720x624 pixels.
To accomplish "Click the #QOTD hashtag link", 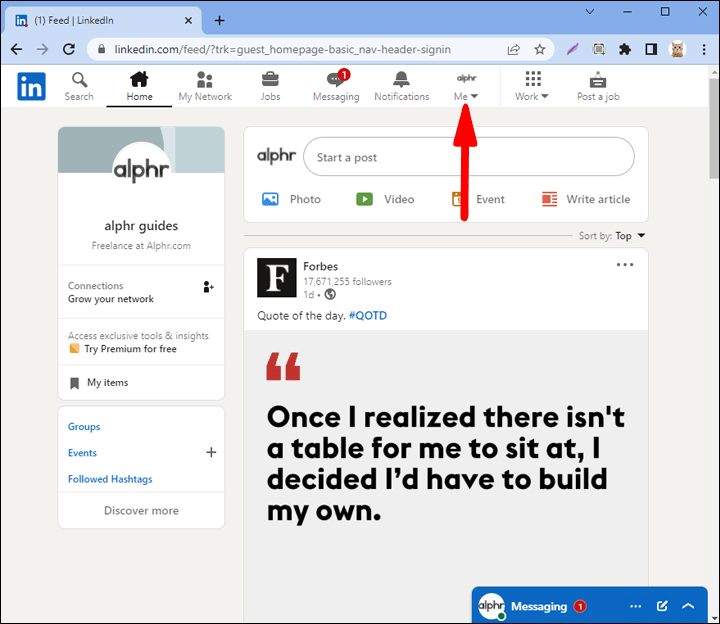I will pos(367,316).
